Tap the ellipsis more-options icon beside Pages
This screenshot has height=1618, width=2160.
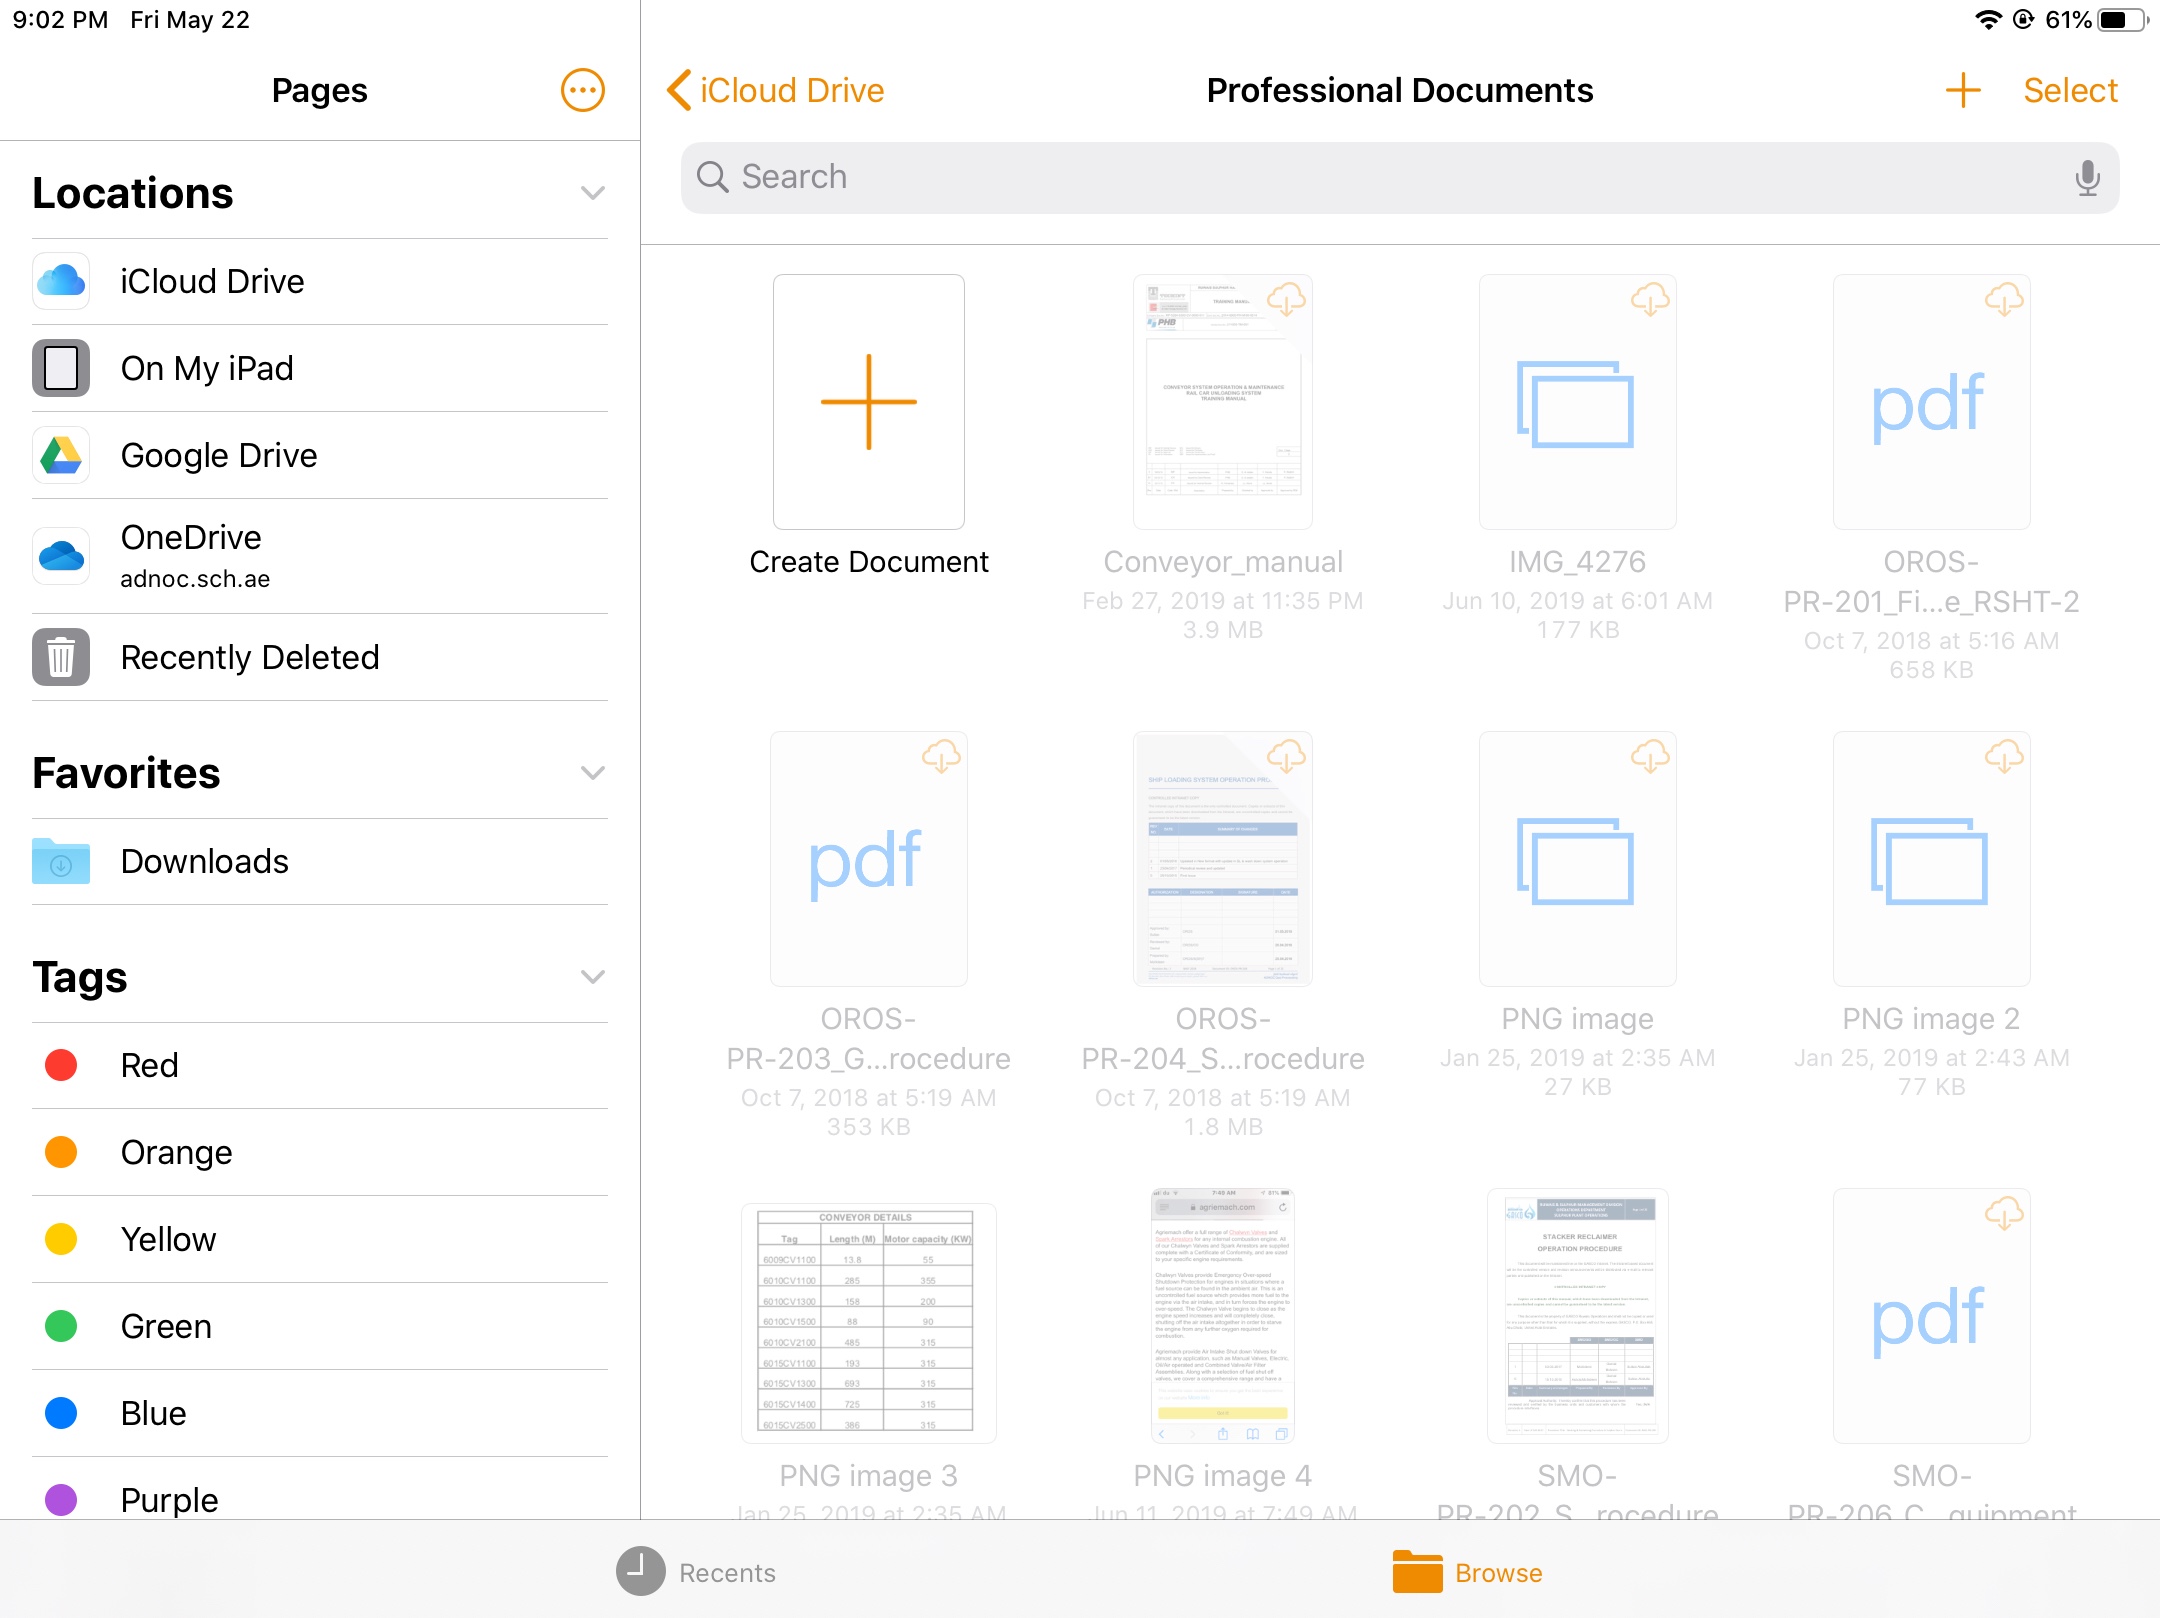[x=582, y=91]
